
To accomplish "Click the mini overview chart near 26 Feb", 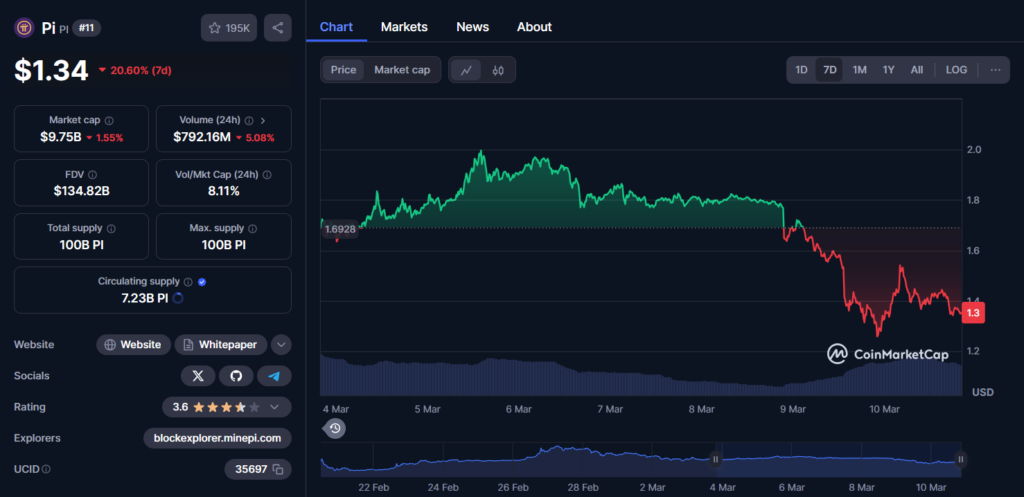I will tap(513, 459).
